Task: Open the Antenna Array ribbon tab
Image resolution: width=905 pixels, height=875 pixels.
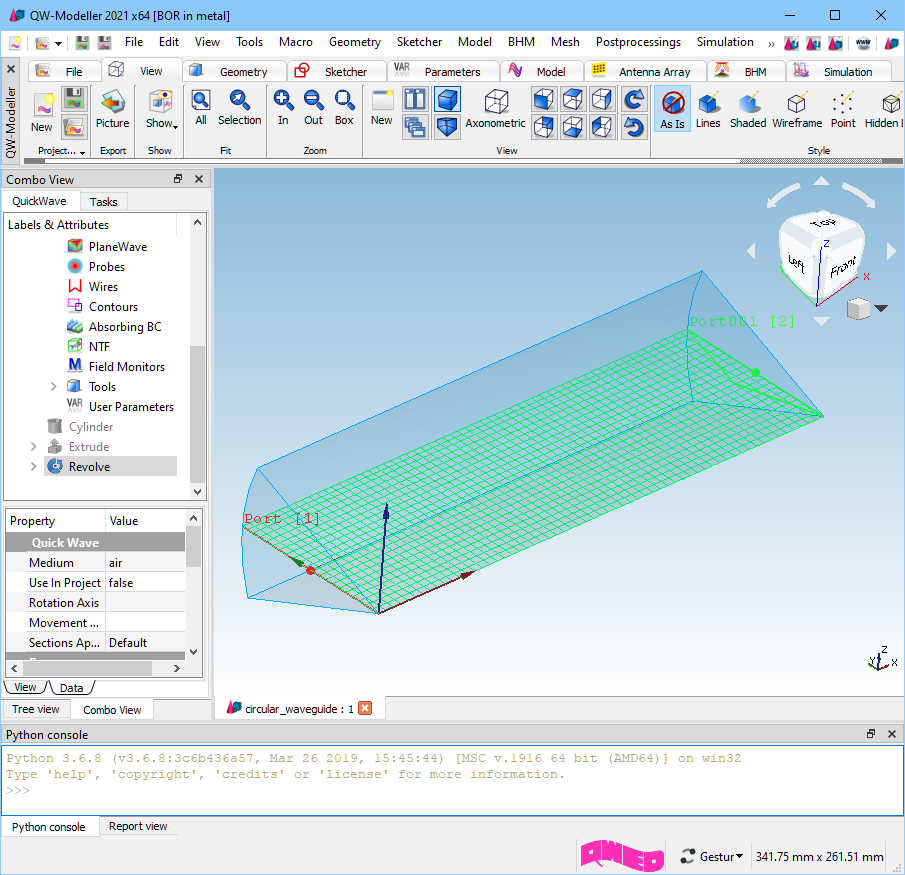Action: [644, 72]
